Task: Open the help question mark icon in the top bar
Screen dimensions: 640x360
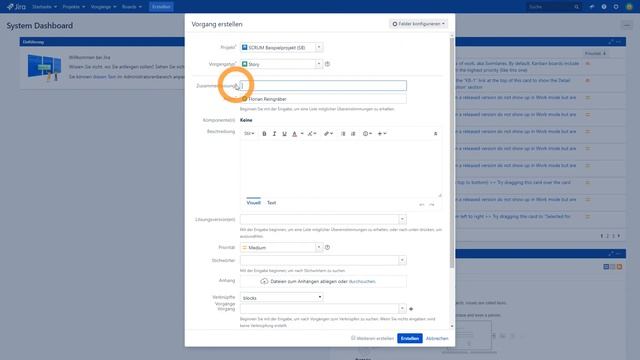Action: pyautogui.click(x=604, y=7)
